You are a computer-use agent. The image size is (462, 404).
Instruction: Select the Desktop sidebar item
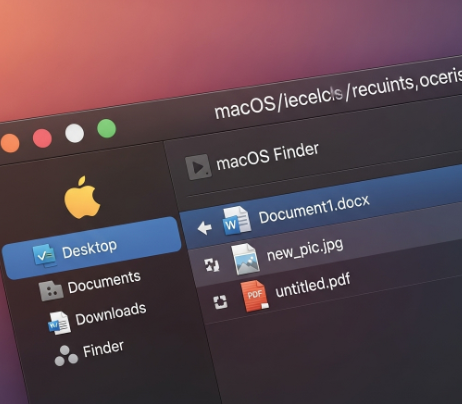coord(91,248)
